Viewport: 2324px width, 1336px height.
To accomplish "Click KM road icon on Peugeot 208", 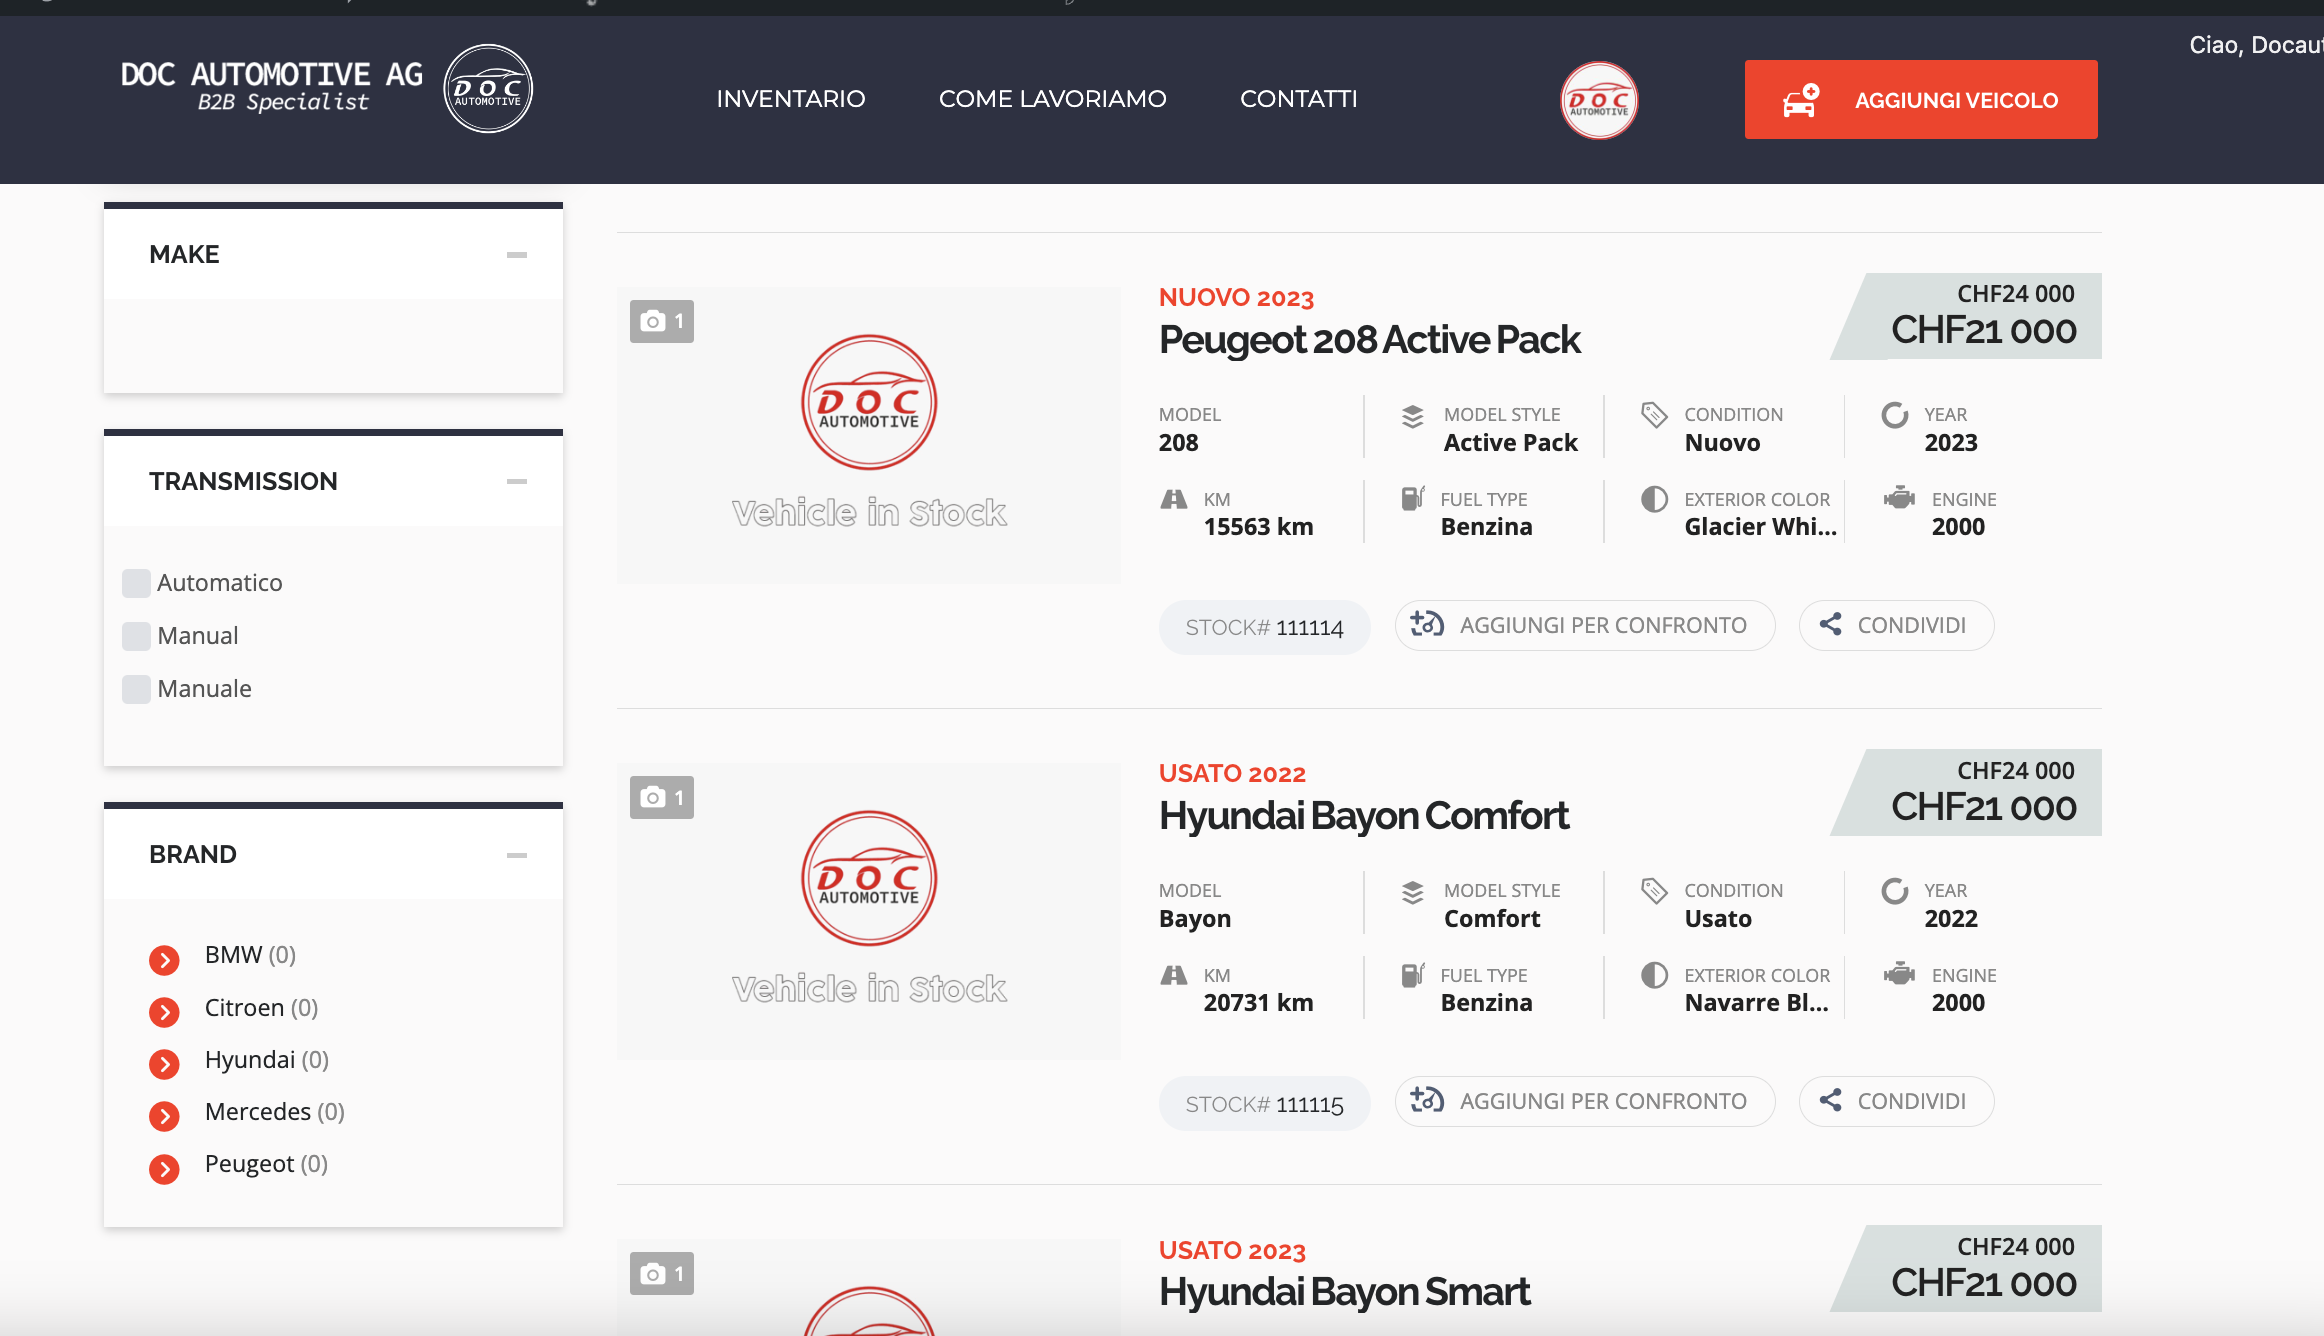I will [x=1173, y=499].
